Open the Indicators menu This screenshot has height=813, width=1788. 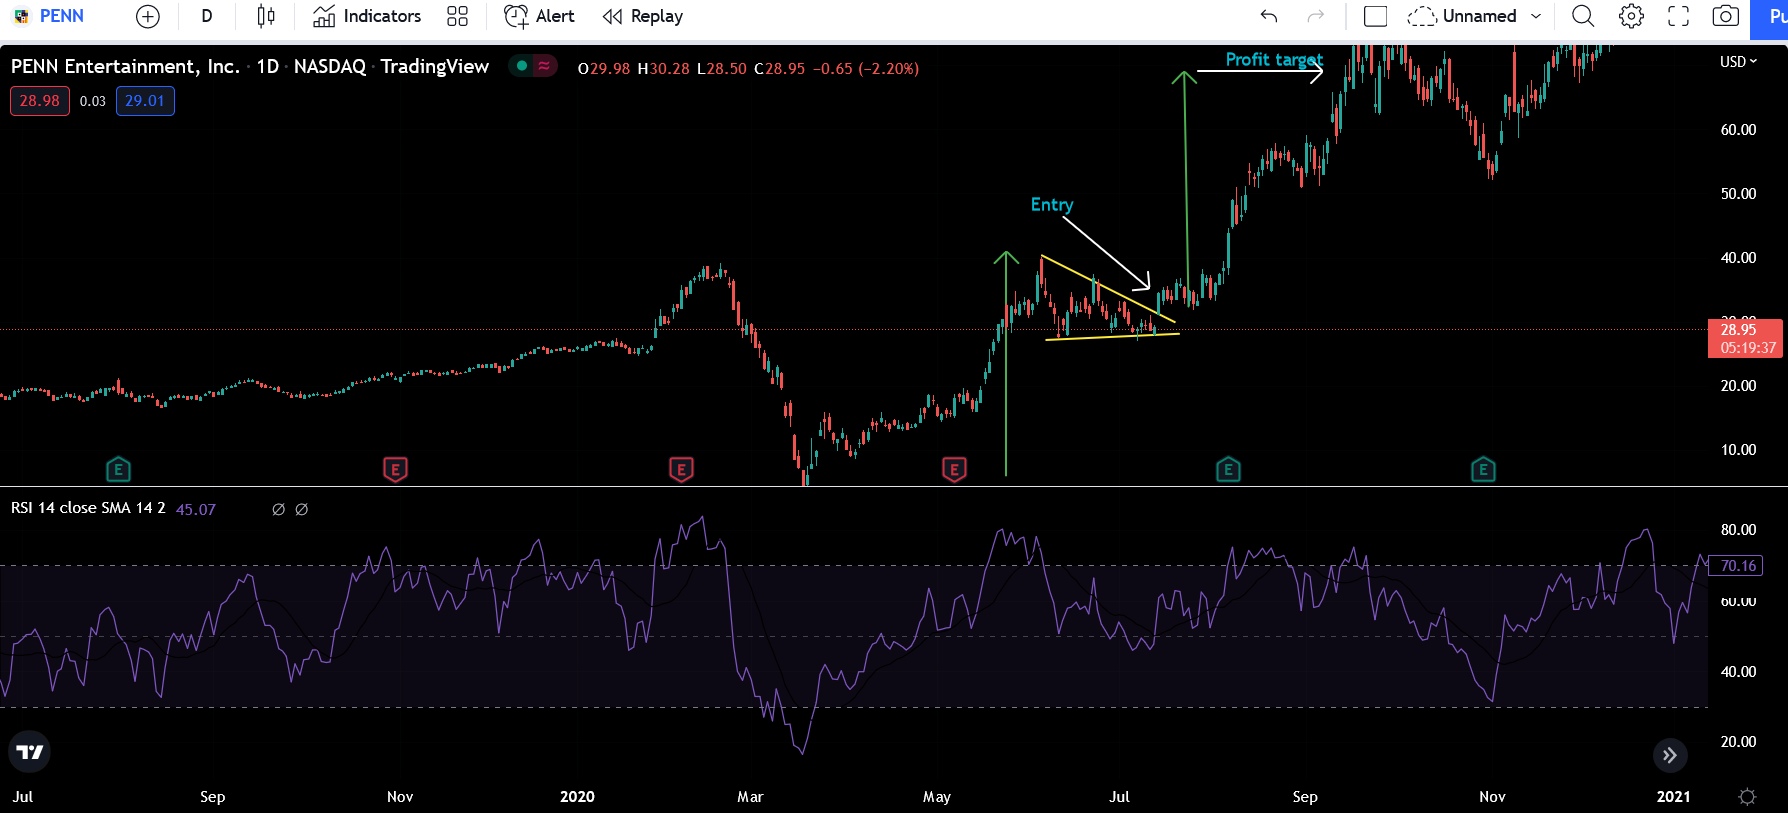(367, 16)
